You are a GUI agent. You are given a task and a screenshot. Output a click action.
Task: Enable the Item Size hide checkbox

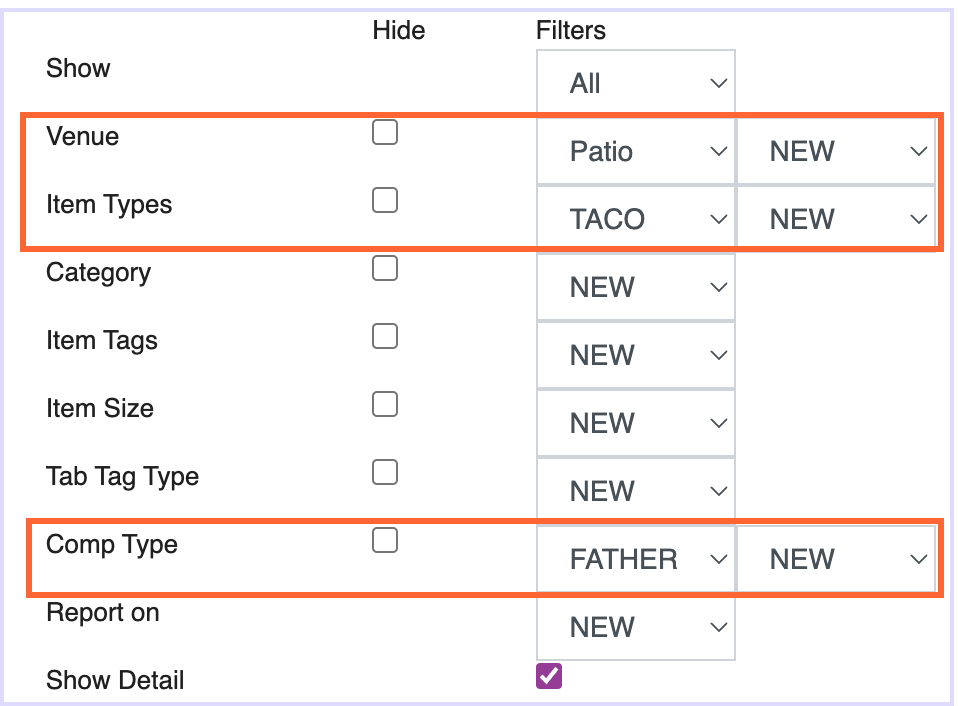click(385, 404)
